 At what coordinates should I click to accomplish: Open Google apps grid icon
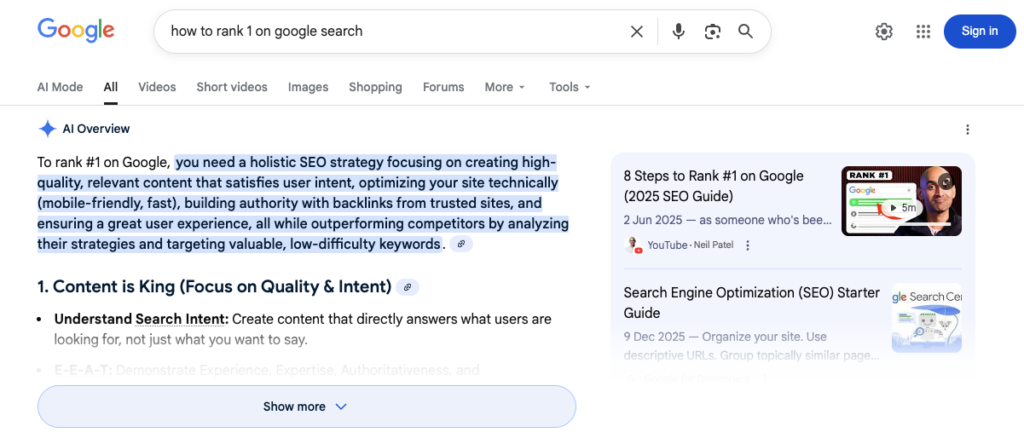[923, 31]
